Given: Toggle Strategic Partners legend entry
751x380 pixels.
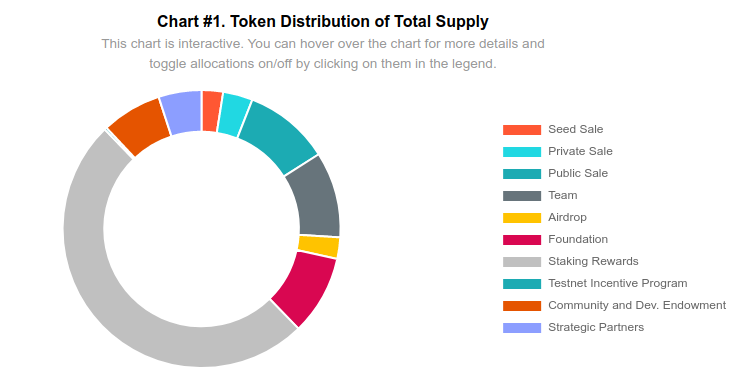Looking at the screenshot, I should coord(573,327).
